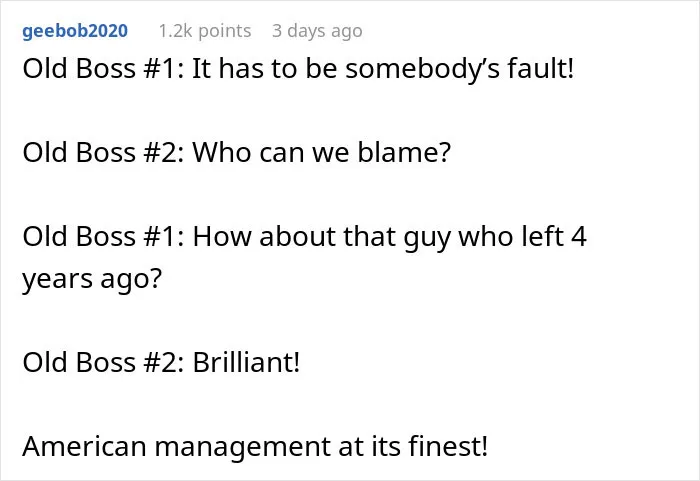The width and height of the screenshot is (700, 481).
Task: Open the geebob2020 user profile link
Action: pyautogui.click(x=75, y=31)
